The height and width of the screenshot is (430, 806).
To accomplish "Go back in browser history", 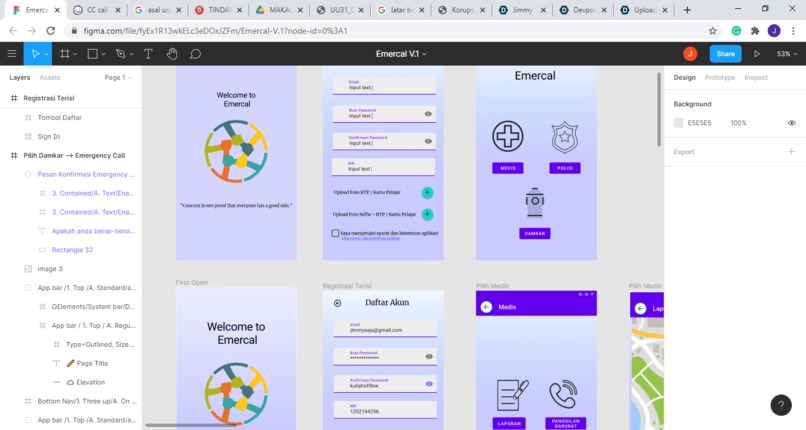I will (x=13, y=31).
